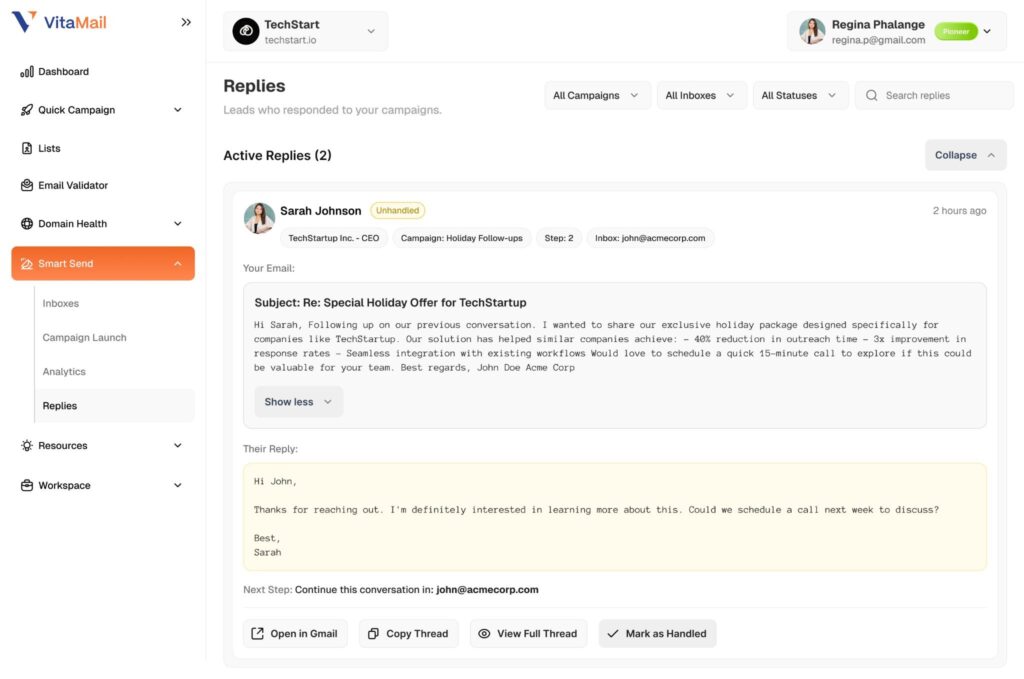Click the copy icon in Copy Thread
Screen dimensions: 1024x679
pos(373,633)
